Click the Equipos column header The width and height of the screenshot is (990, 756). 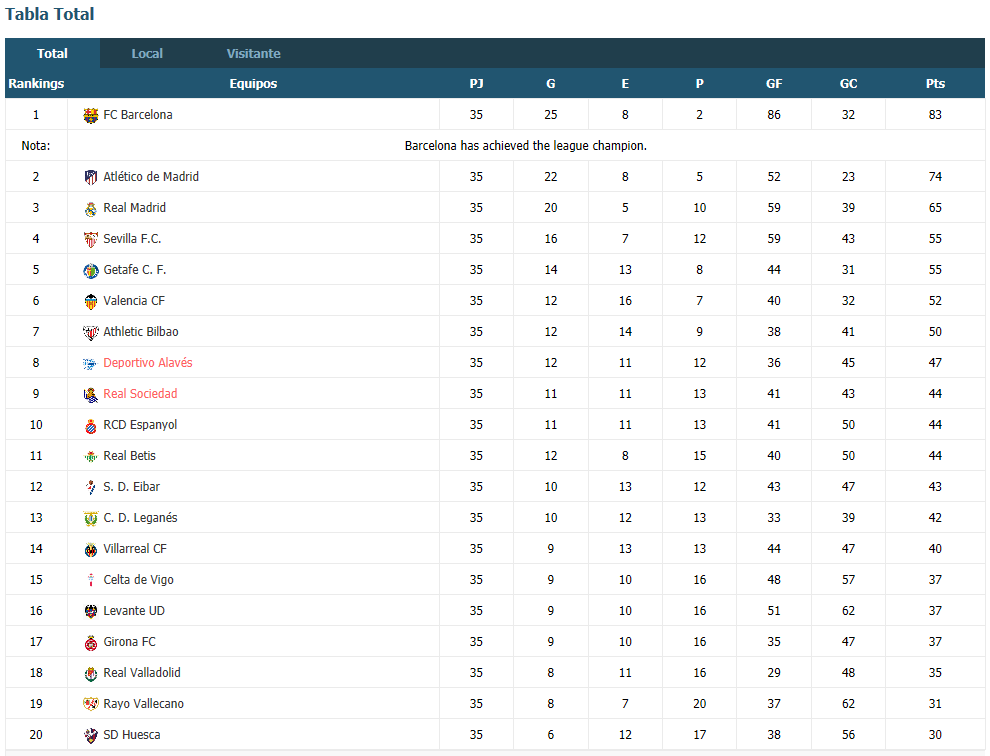click(253, 83)
